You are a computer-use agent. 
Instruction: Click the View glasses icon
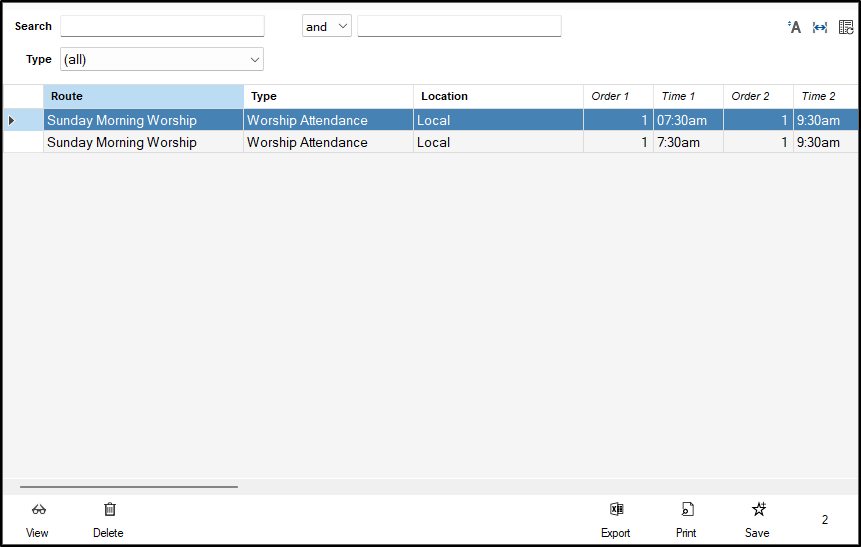38,510
